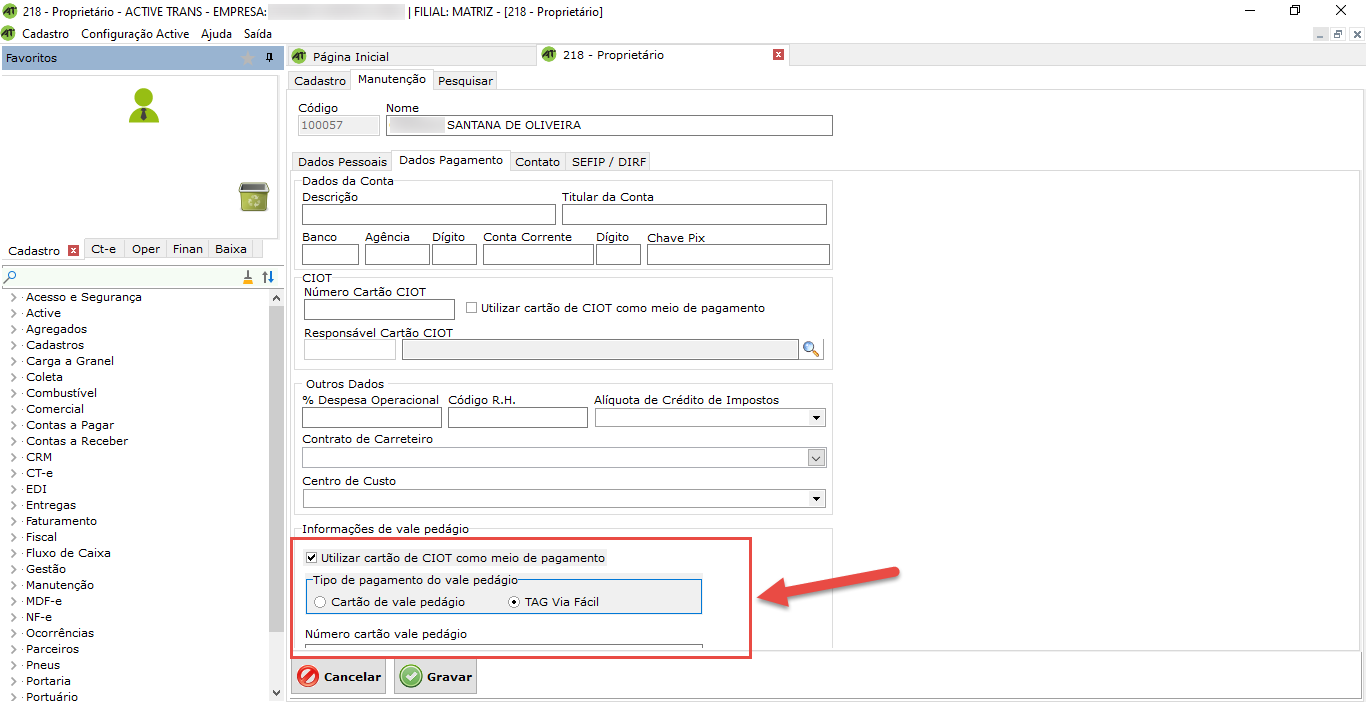Expand the Pneus tree node
Screen dimensions: 1366x702
[x=13, y=665]
